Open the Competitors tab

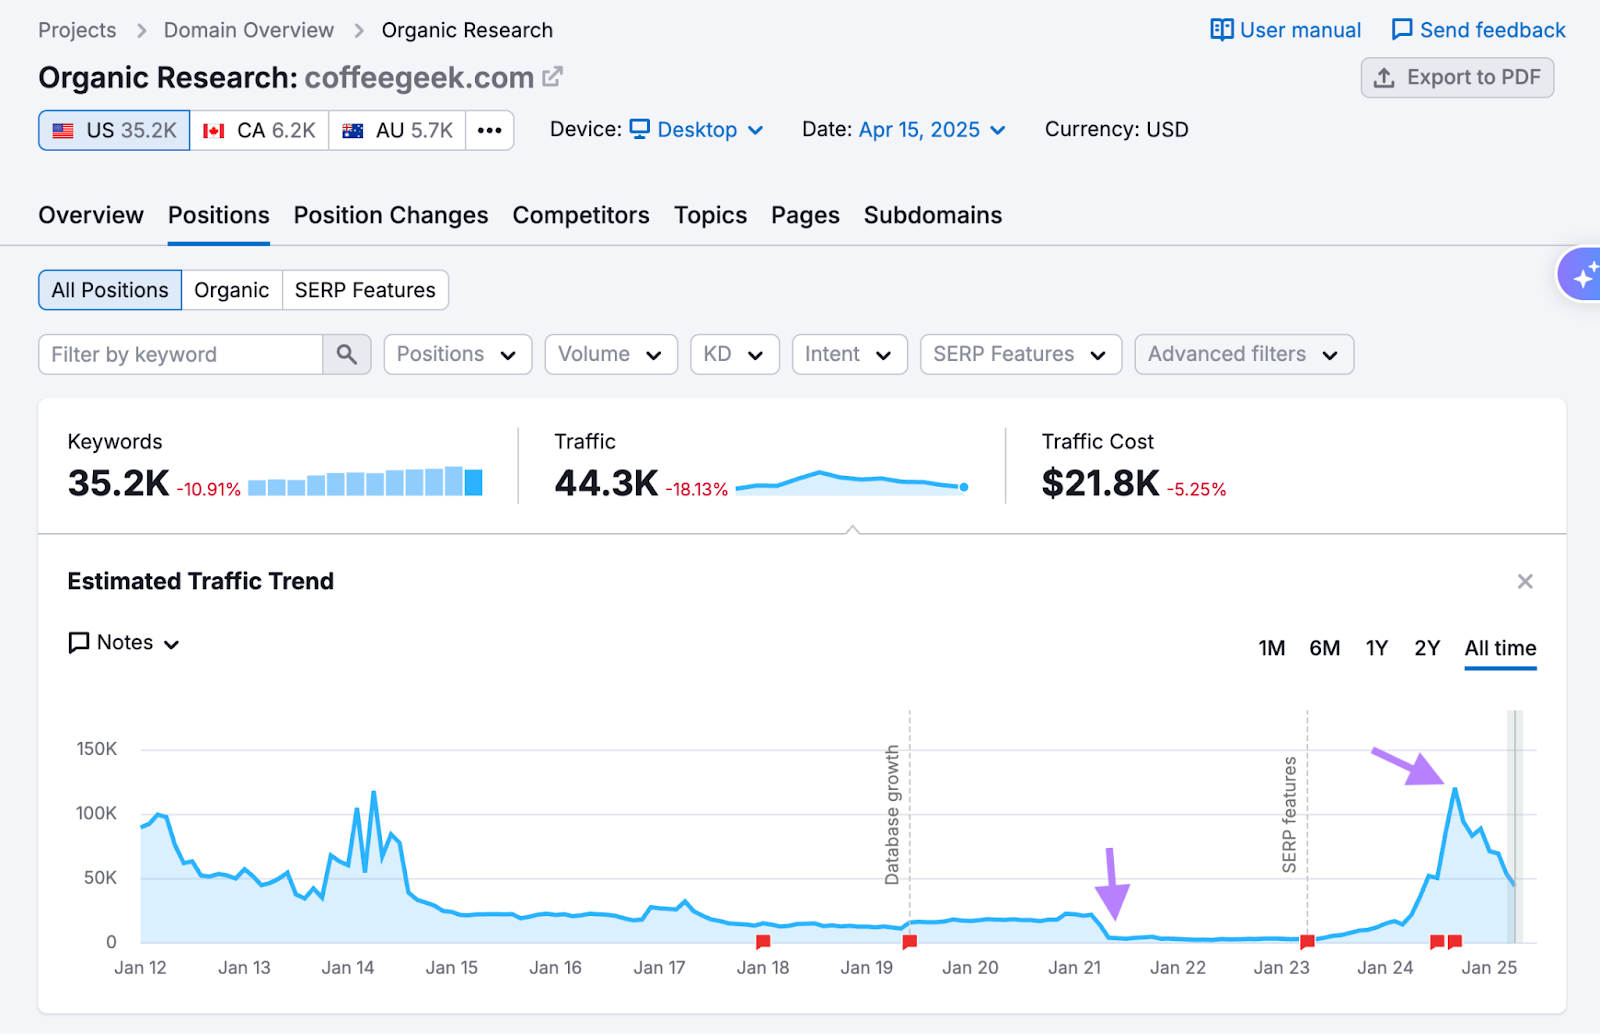pyautogui.click(x=580, y=215)
